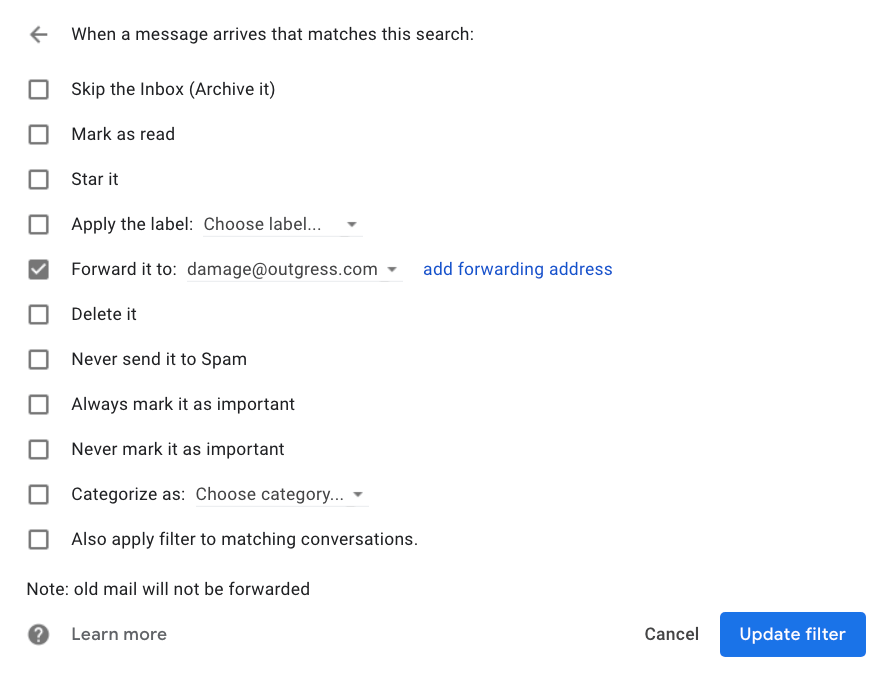
Task: Go back using the left arrow icon
Action: click(39, 34)
